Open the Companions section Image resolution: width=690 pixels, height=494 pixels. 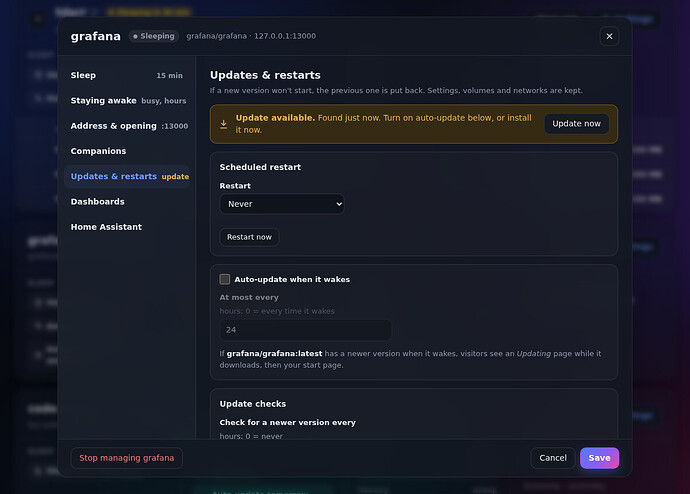coord(127,151)
